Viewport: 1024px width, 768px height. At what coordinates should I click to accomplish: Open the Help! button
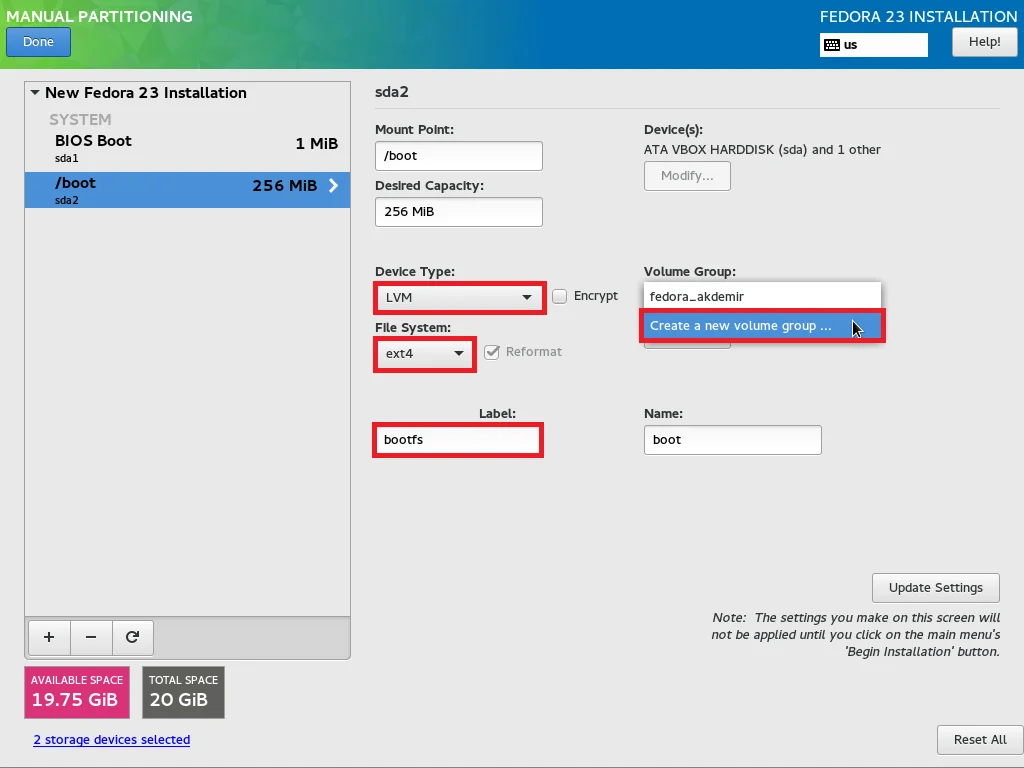(984, 42)
